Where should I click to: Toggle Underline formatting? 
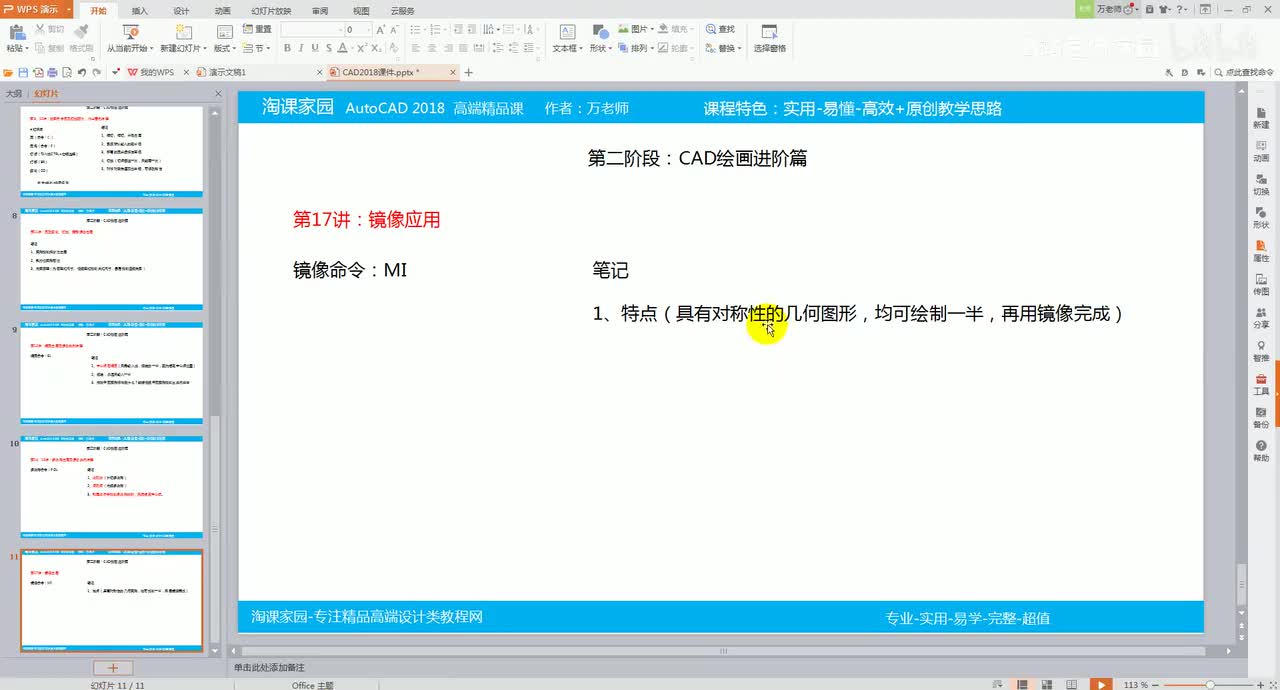(x=315, y=48)
